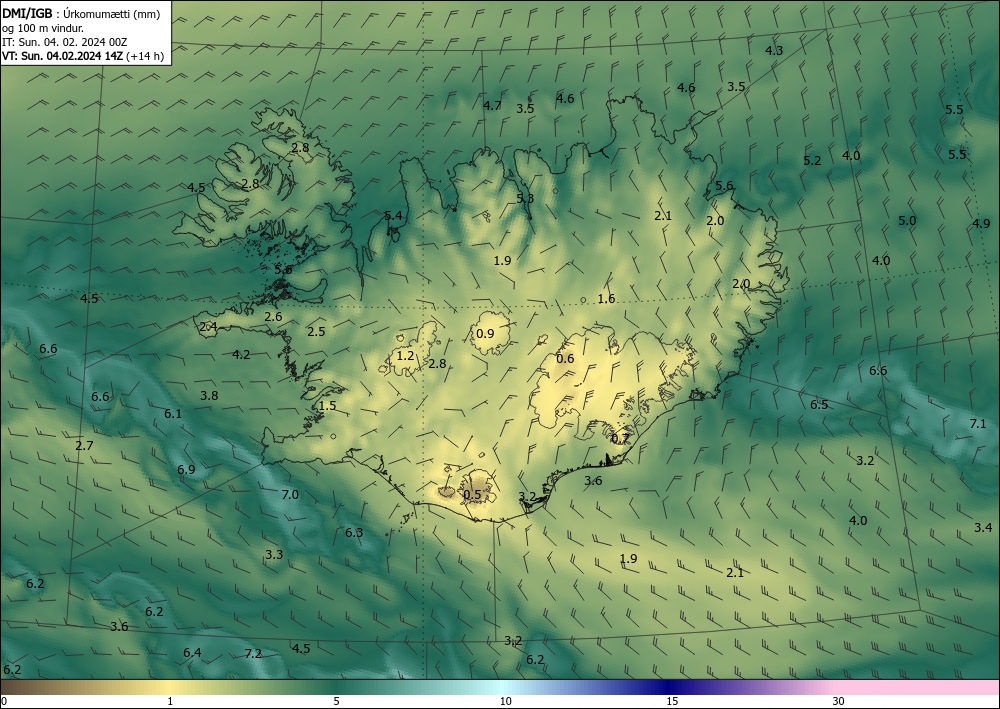Click the value 7.1 on the map
The height and width of the screenshot is (709, 1000).
pos(978,423)
